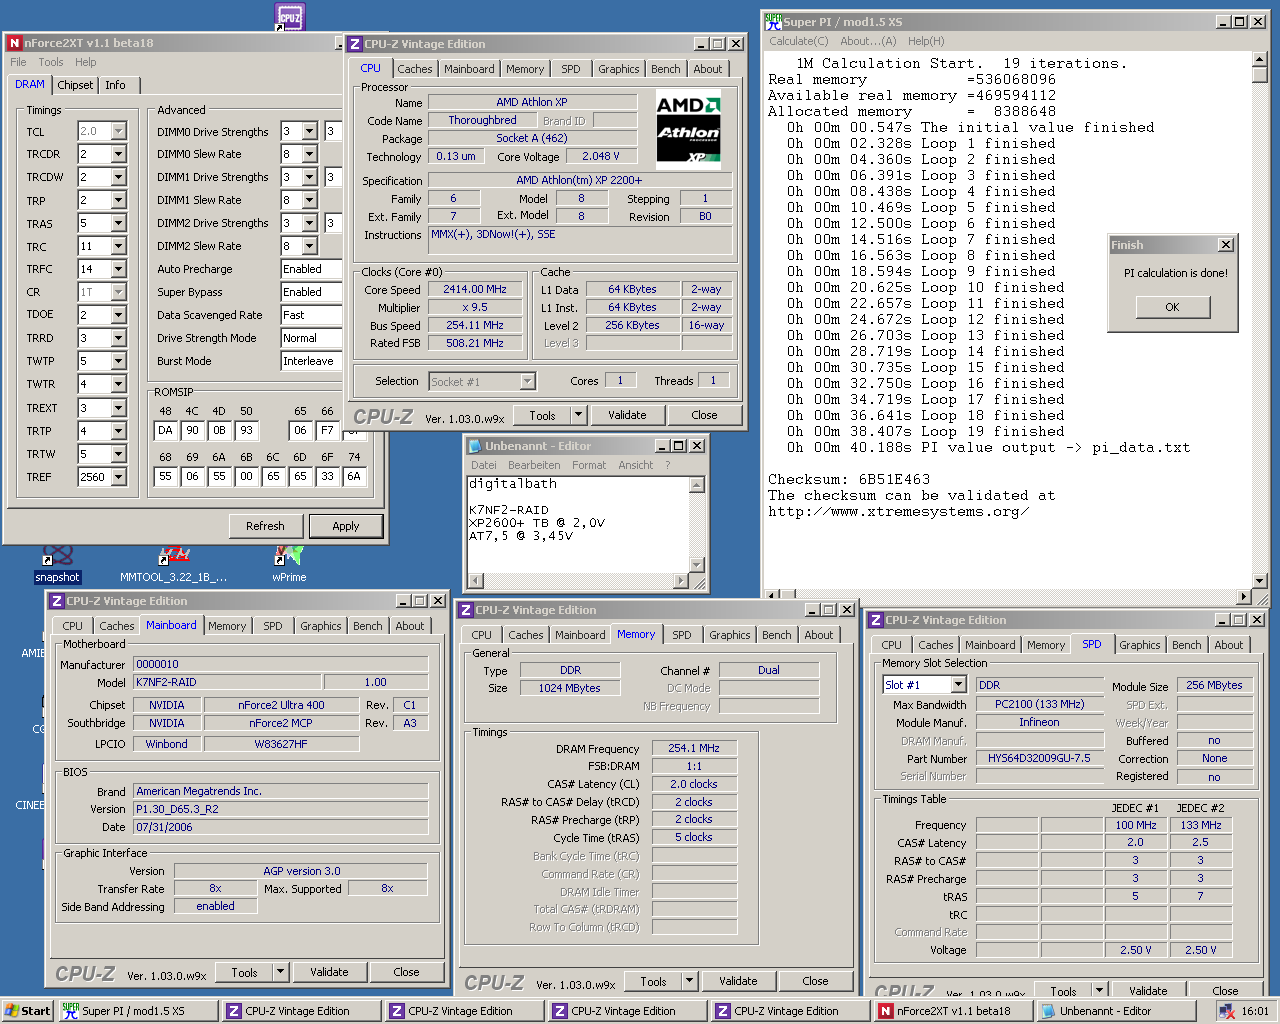Click Validate in the top CPU-Z CPU window
Screen dimensions: 1280x1024
tap(627, 415)
